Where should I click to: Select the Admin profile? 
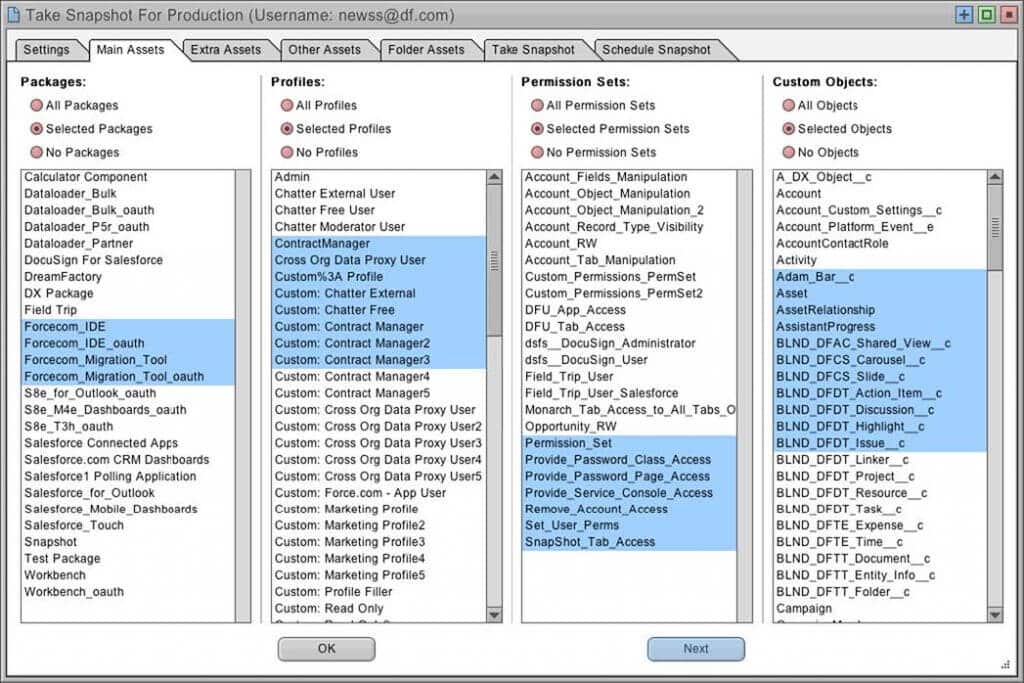point(379,177)
